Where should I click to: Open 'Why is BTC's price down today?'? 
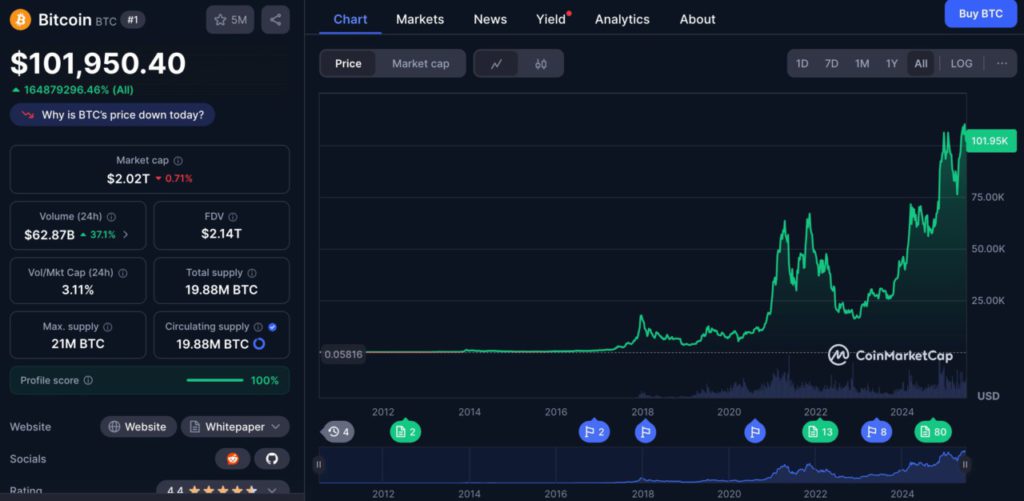coord(112,115)
